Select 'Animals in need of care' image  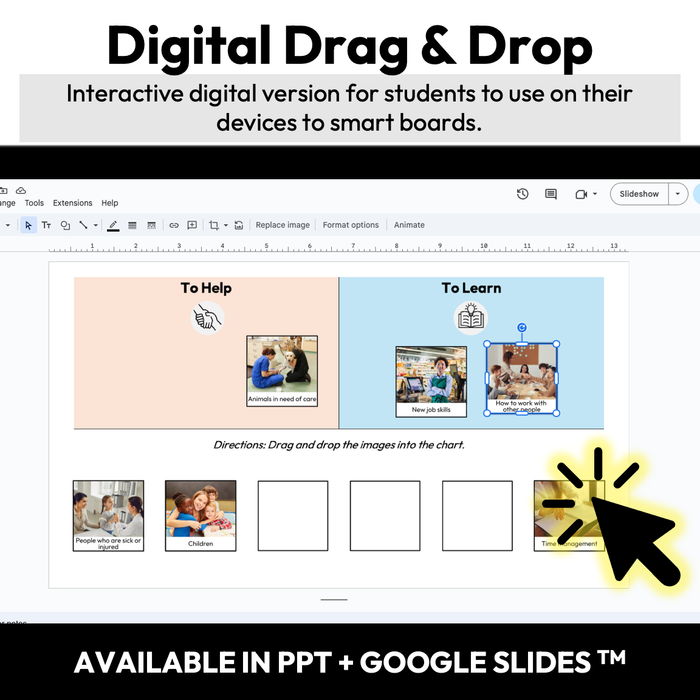(x=282, y=371)
